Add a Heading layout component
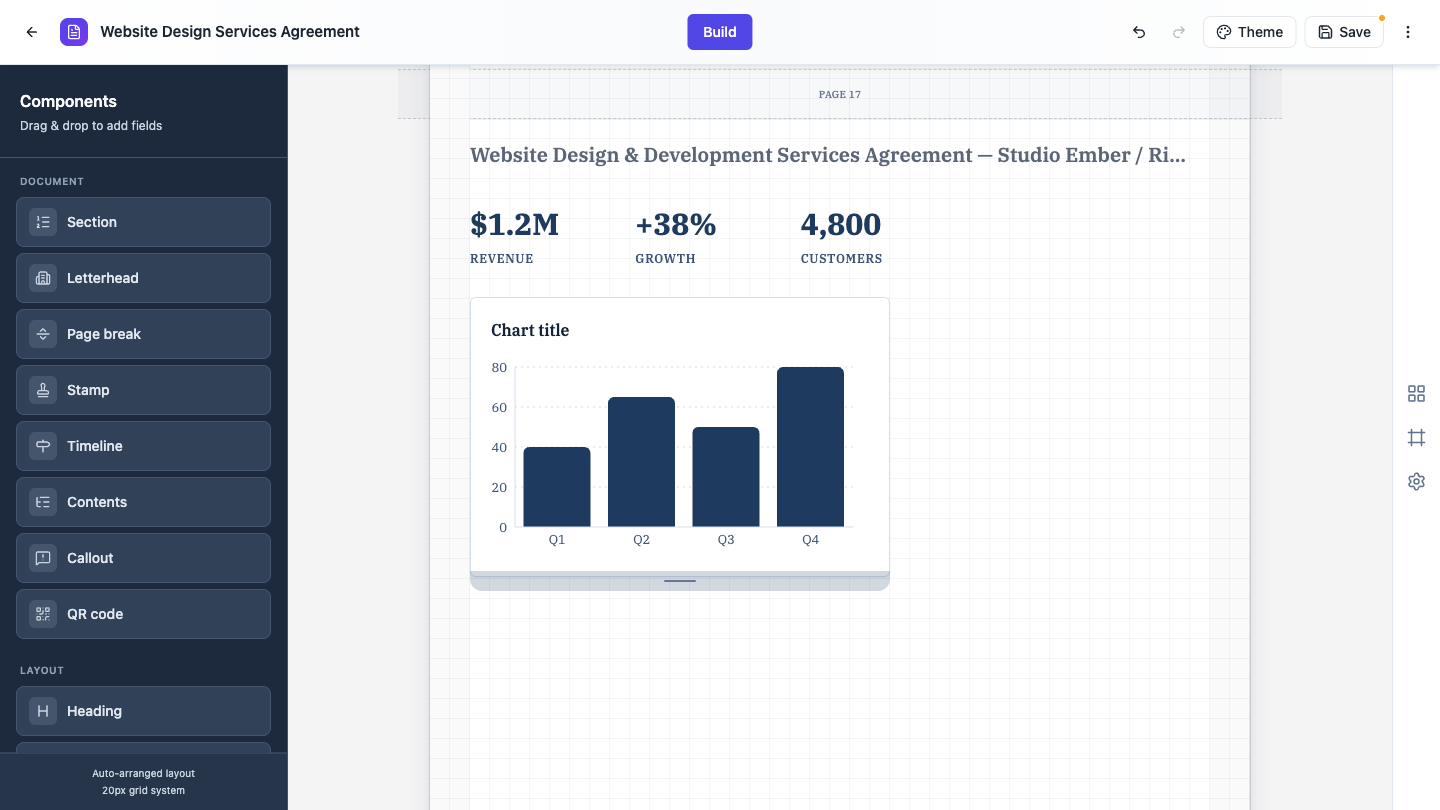The height and width of the screenshot is (810, 1440). coord(143,711)
